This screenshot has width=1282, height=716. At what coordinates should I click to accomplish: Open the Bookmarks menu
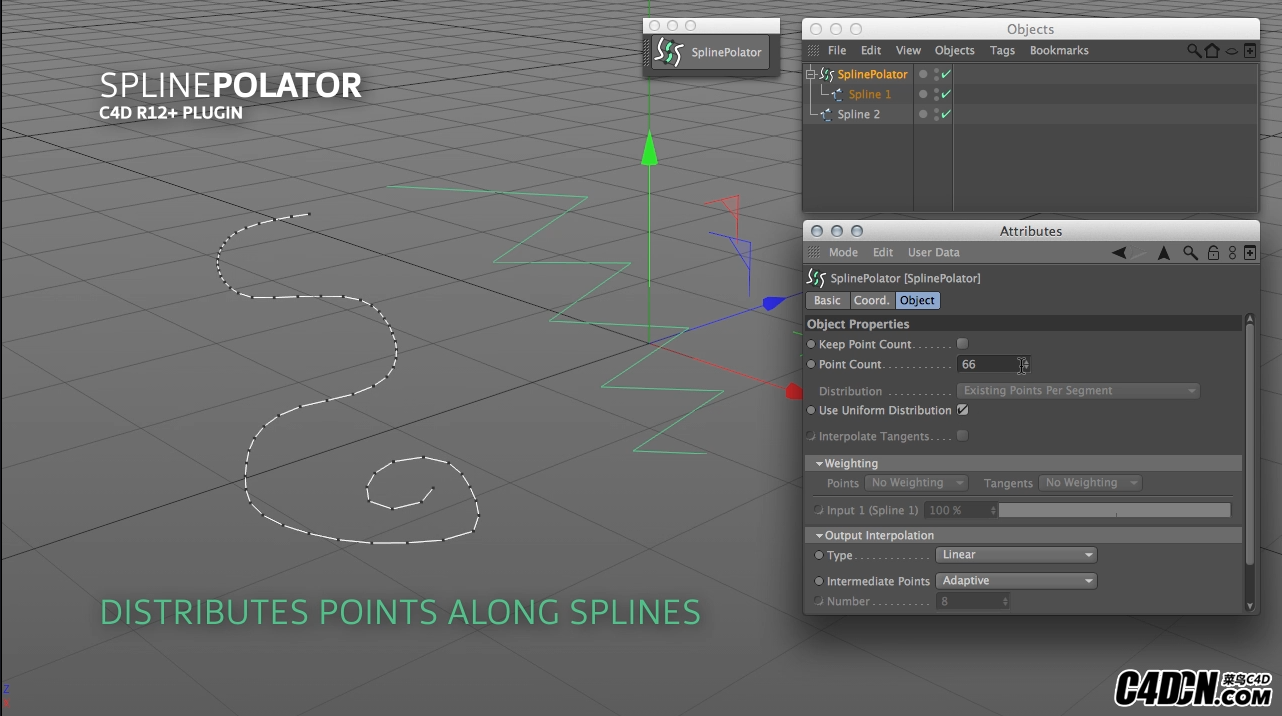(x=1059, y=51)
